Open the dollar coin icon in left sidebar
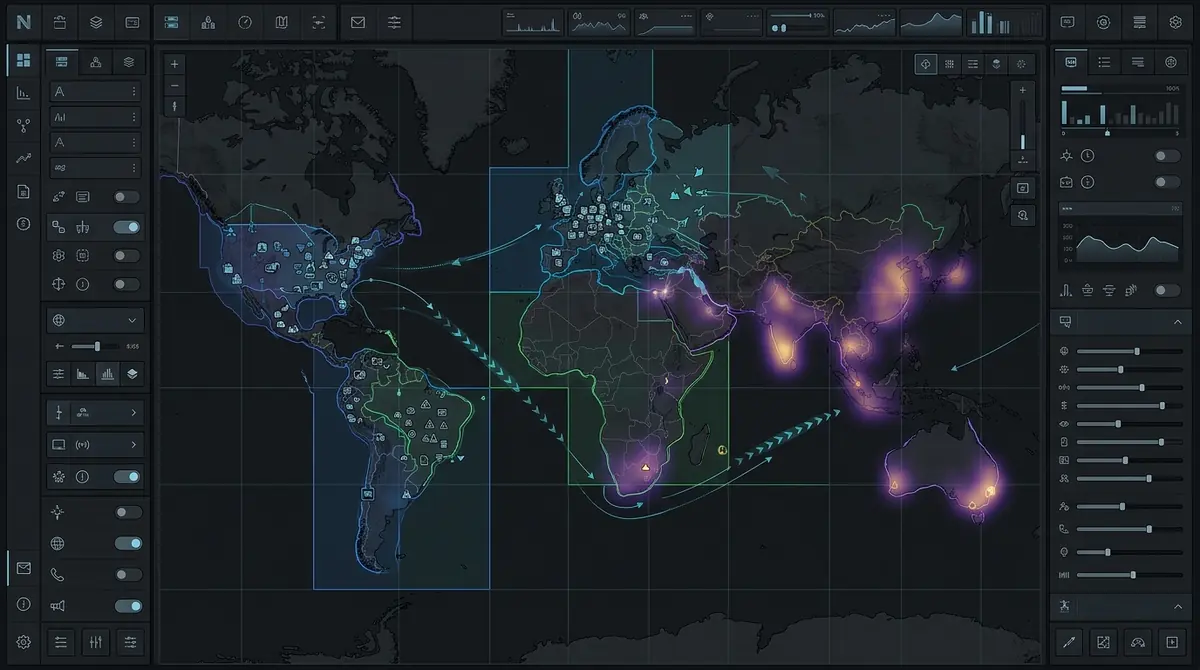The image size is (1200, 670). (x=23, y=224)
